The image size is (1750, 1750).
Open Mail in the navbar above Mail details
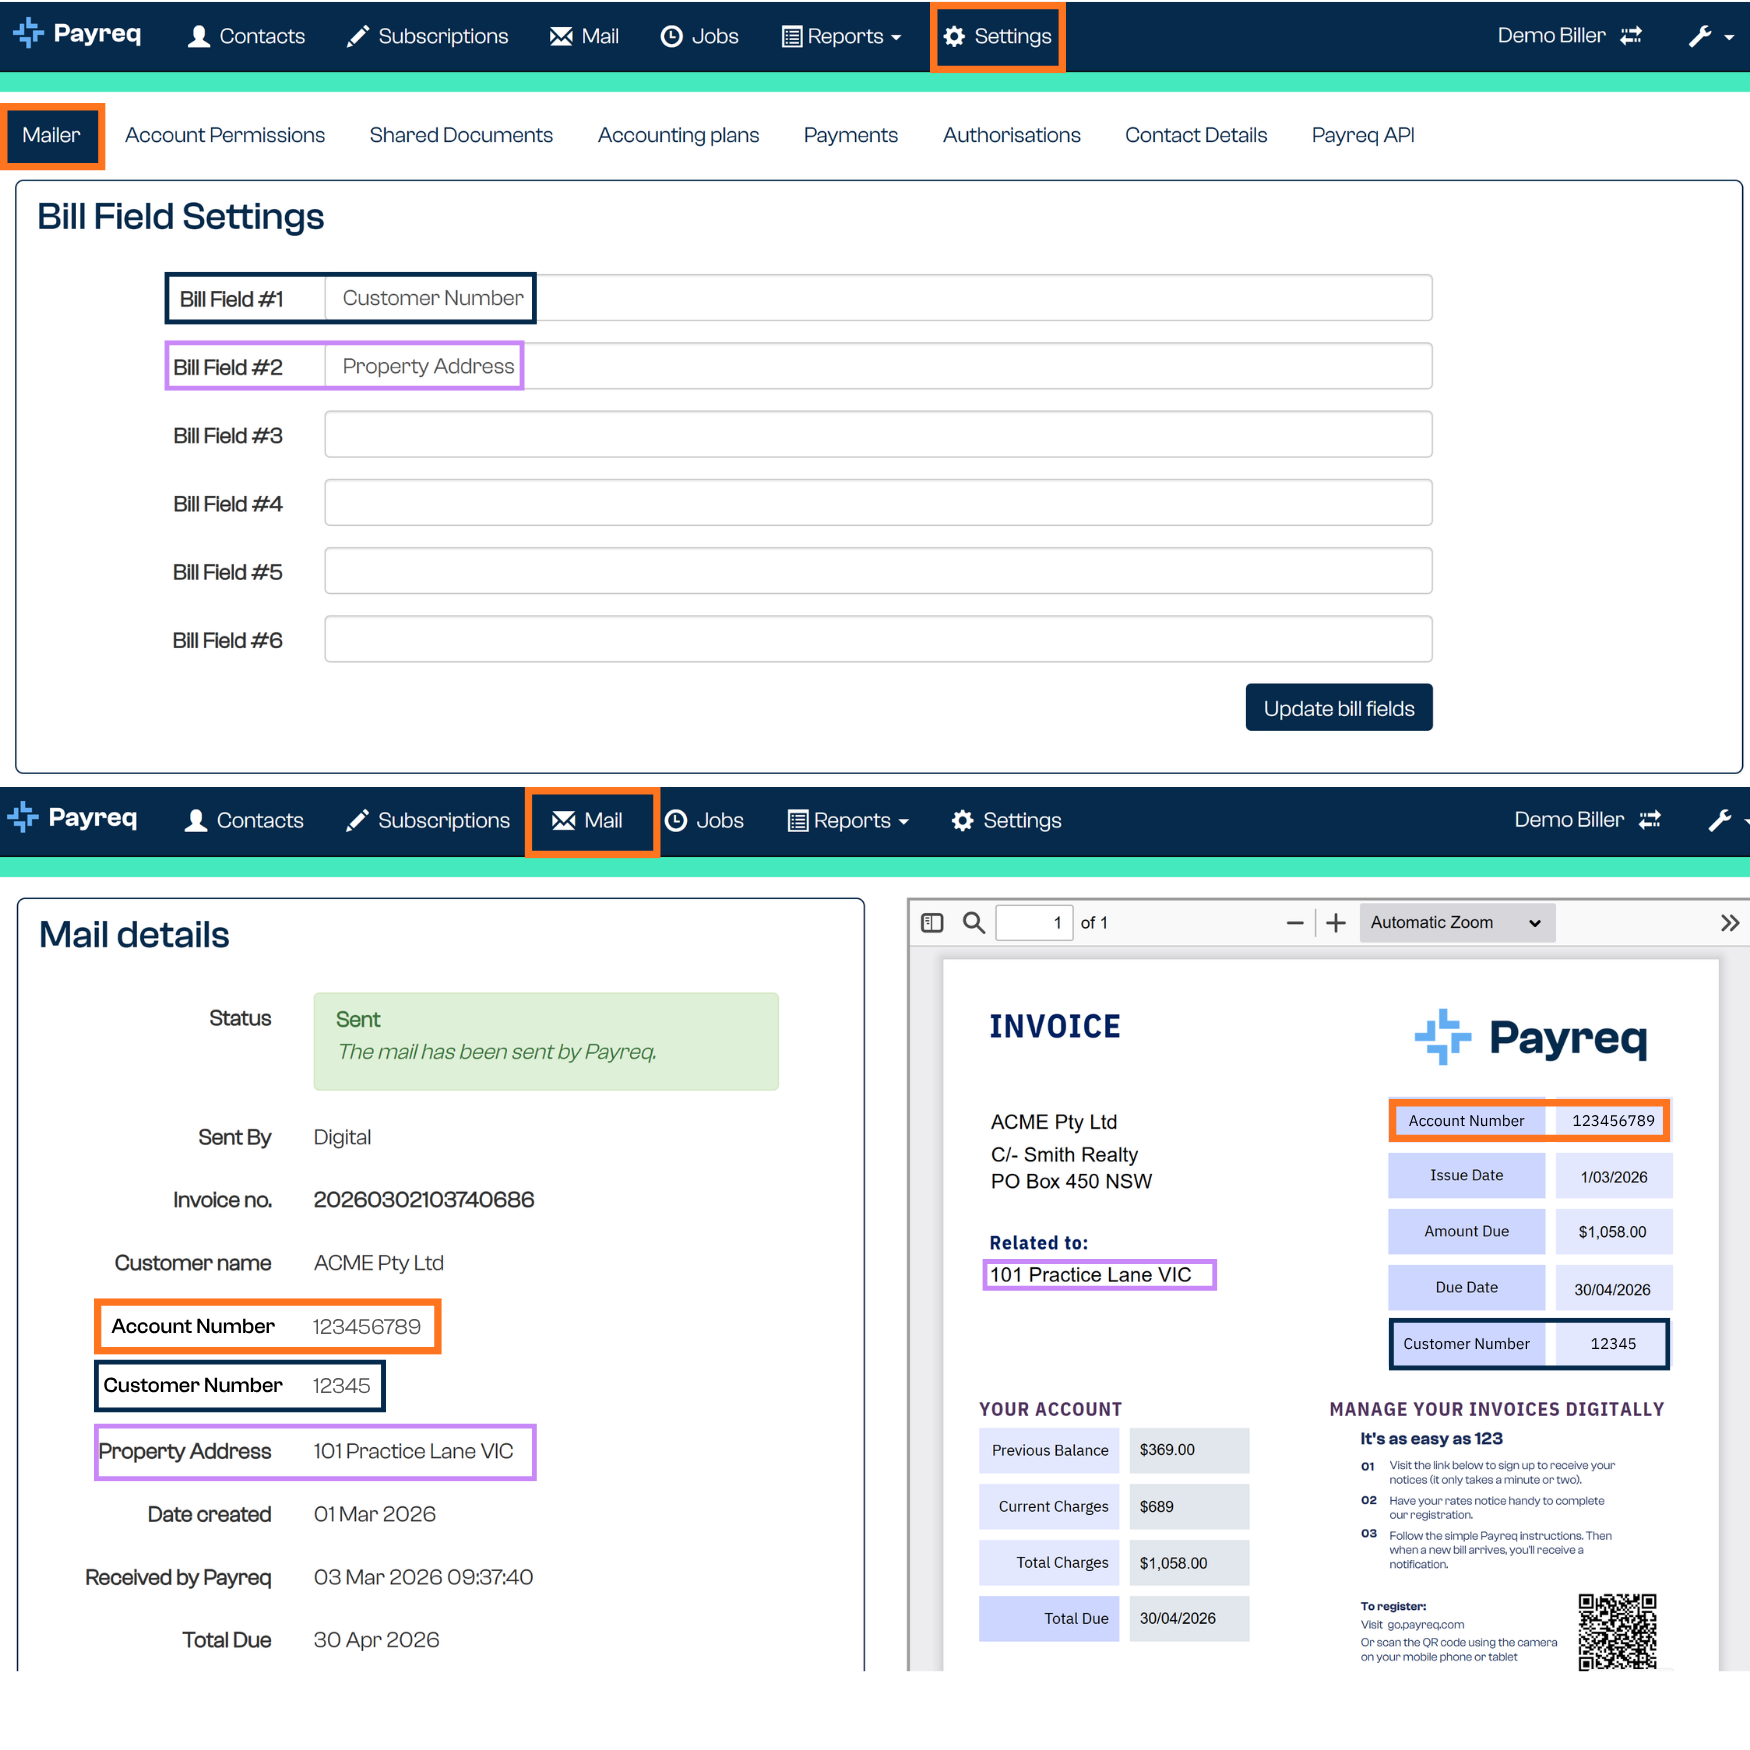point(588,821)
